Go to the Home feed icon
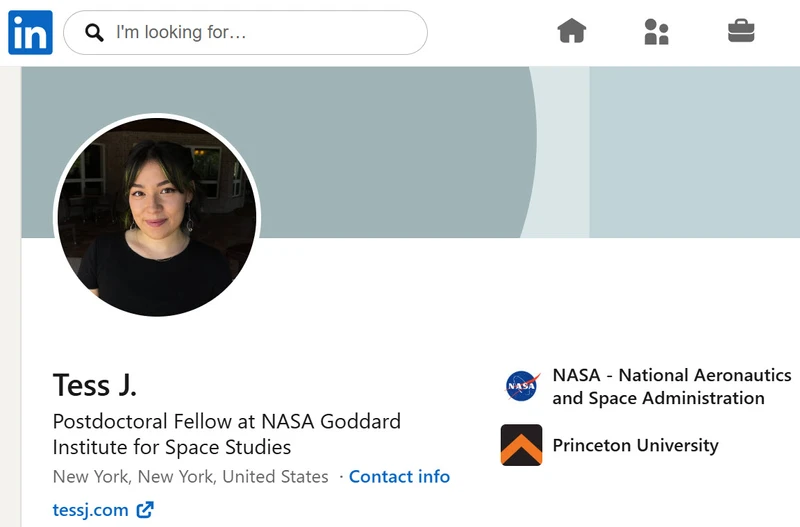The image size is (800, 527). pyautogui.click(x=571, y=31)
